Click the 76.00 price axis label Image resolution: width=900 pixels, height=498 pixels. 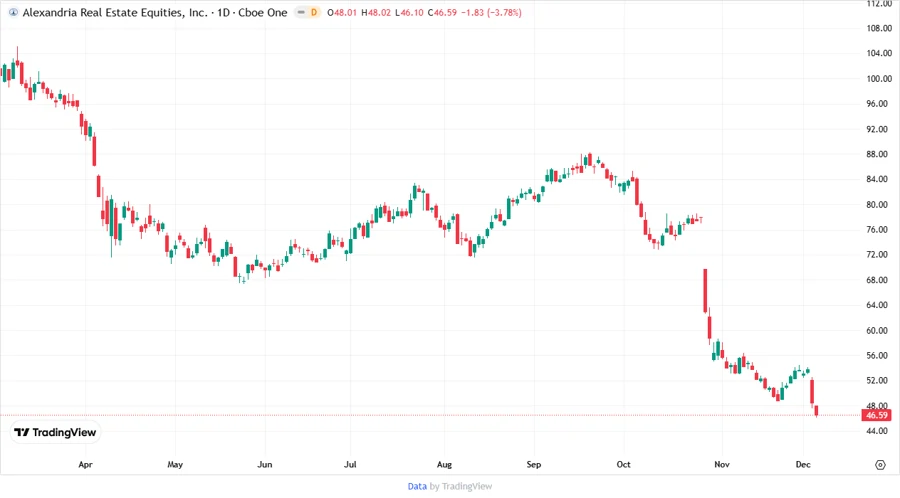pyautogui.click(x=877, y=229)
